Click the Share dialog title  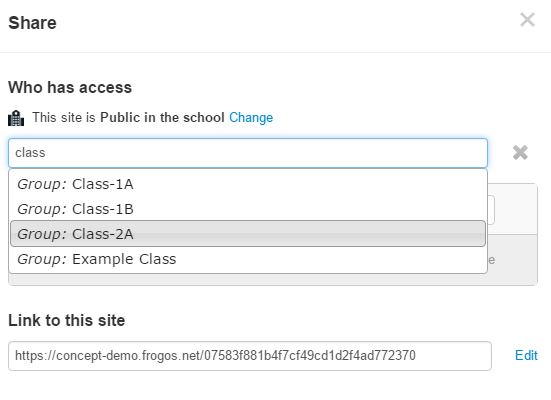pos(32,23)
